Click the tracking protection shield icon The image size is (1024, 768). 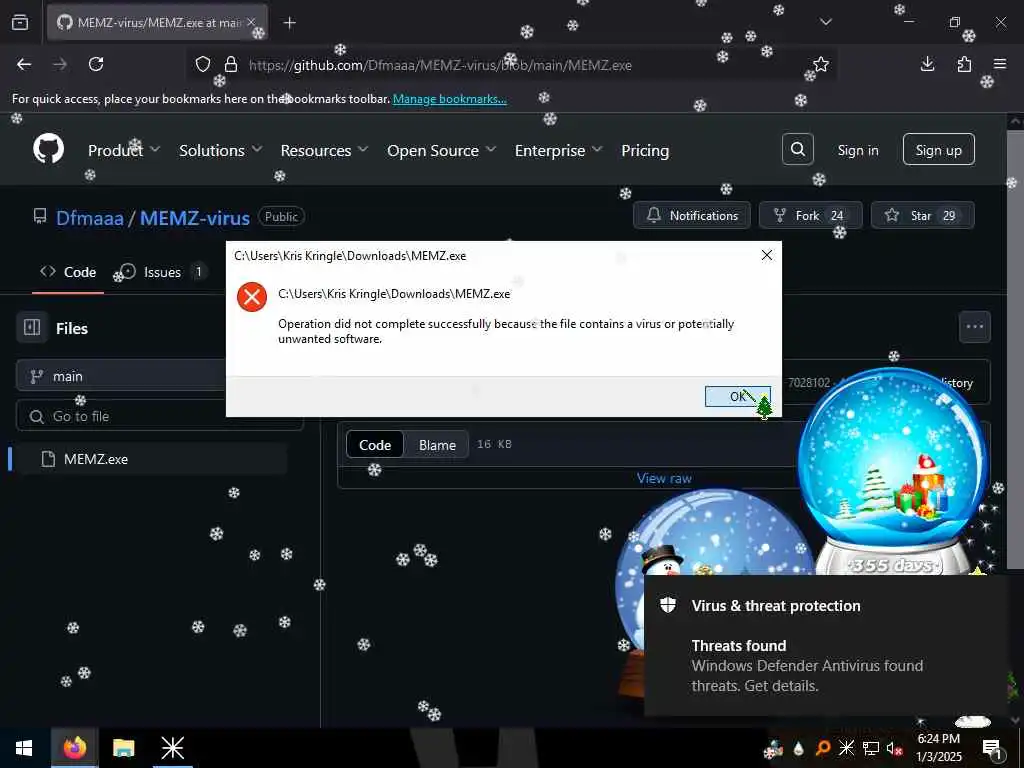[203, 64]
